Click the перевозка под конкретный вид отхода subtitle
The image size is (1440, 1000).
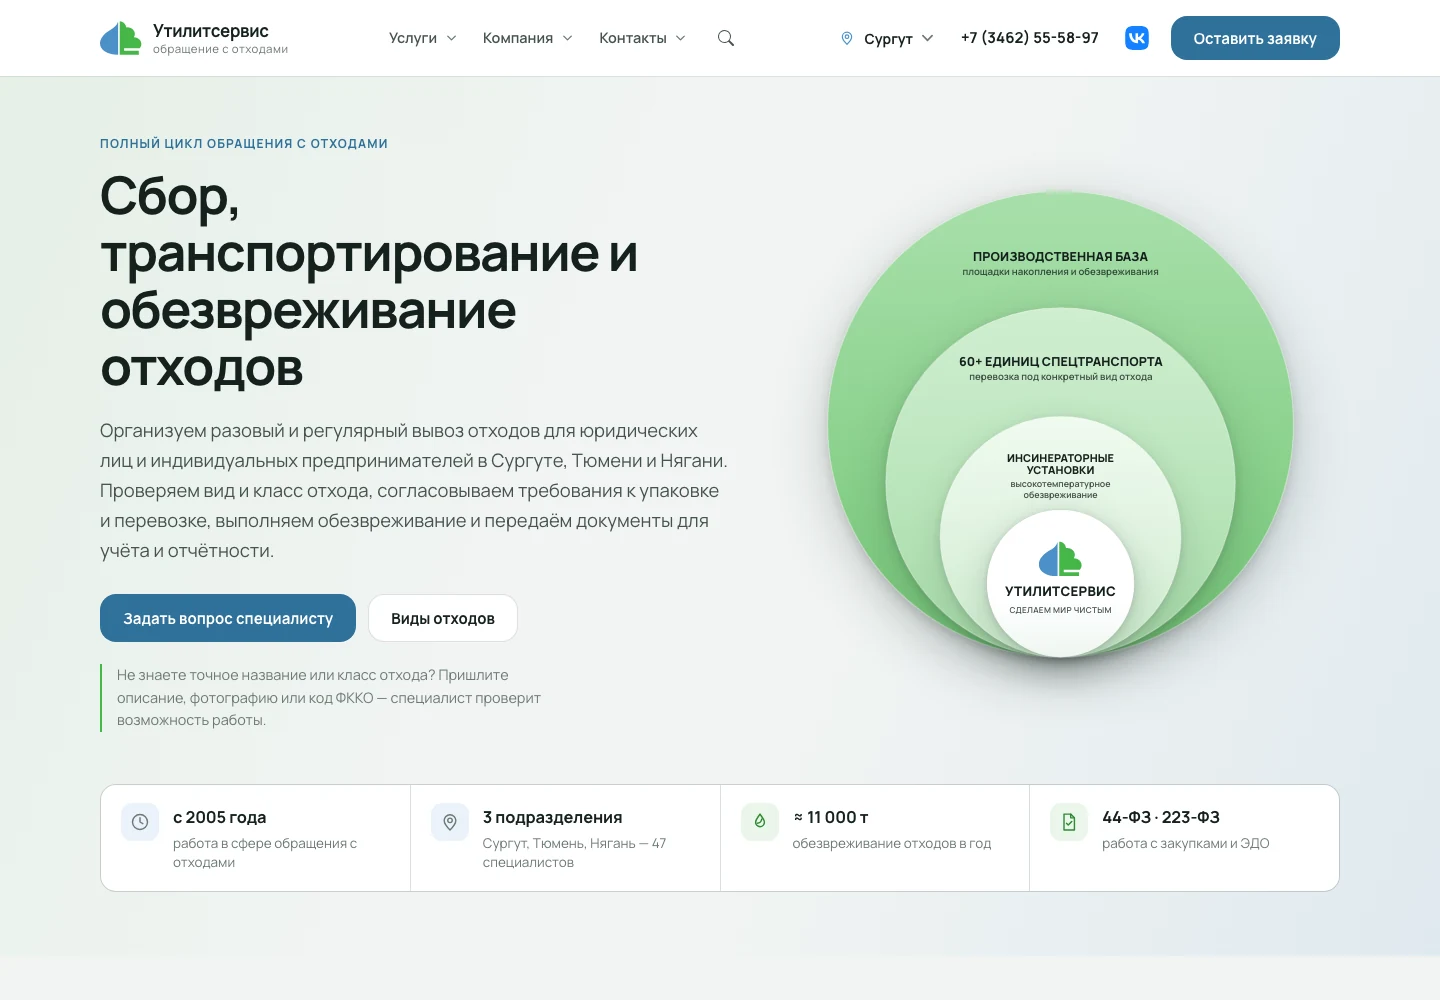click(x=1060, y=377)
